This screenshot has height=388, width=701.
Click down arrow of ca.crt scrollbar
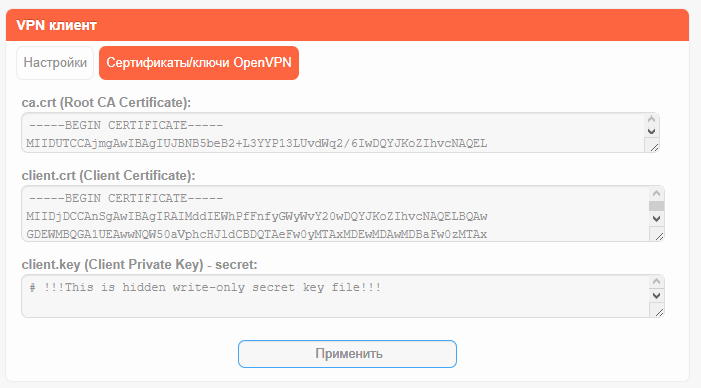click(x=651, y=131)
